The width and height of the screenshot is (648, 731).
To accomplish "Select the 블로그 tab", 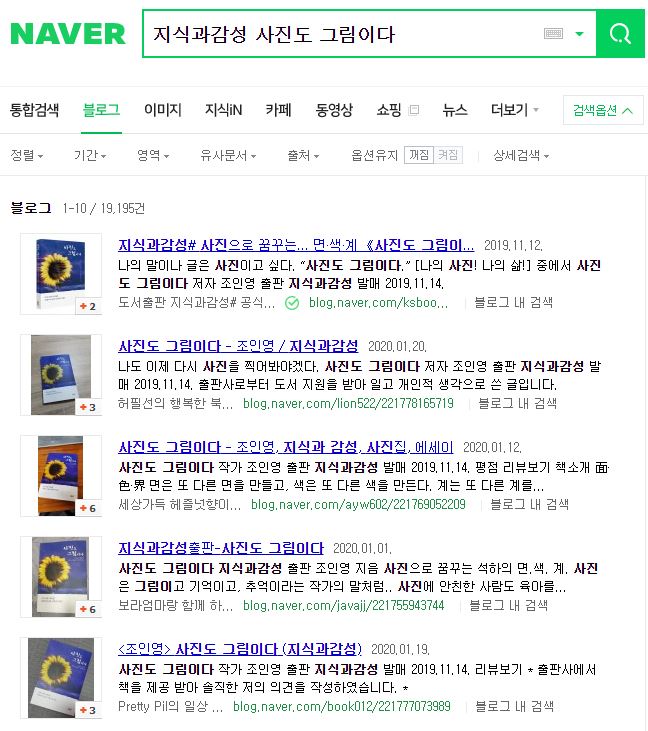I will [x=101, y=110].
